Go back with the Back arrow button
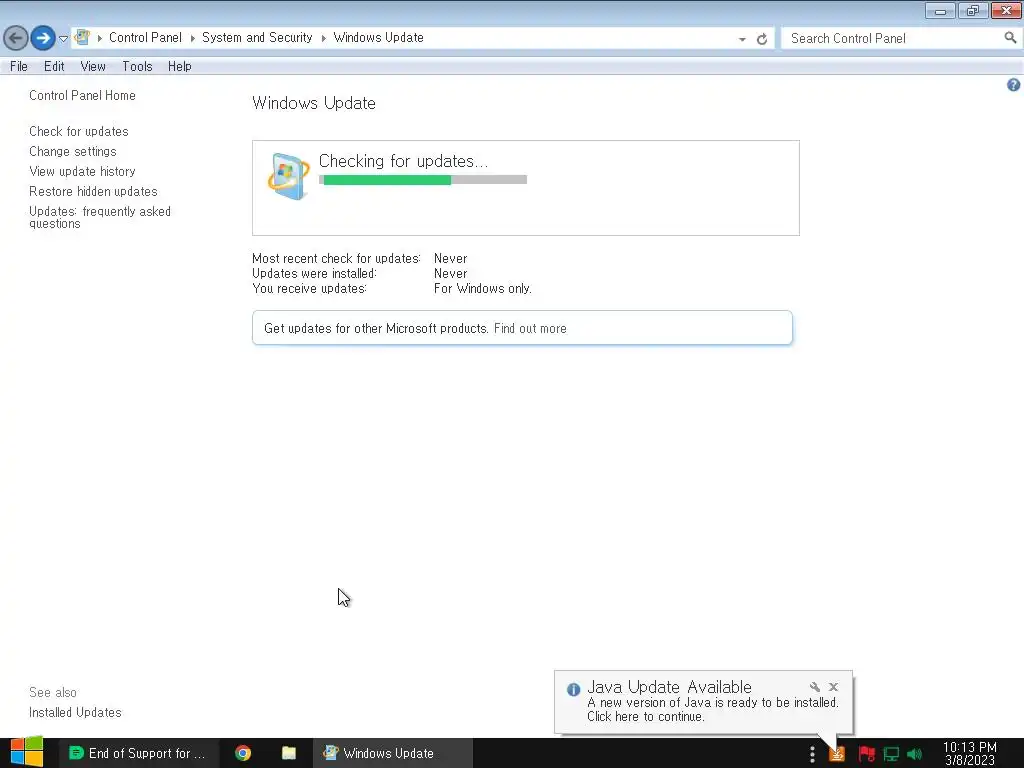Viewport: 1024px width, 768px height. pos(16,38)
